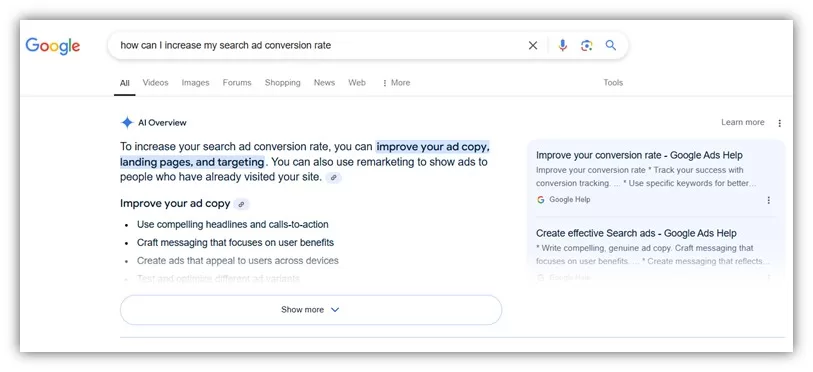This screenshot has height=372, width=813.
Task: Open Create effective Search ads help article
Action: click(636, 233)
